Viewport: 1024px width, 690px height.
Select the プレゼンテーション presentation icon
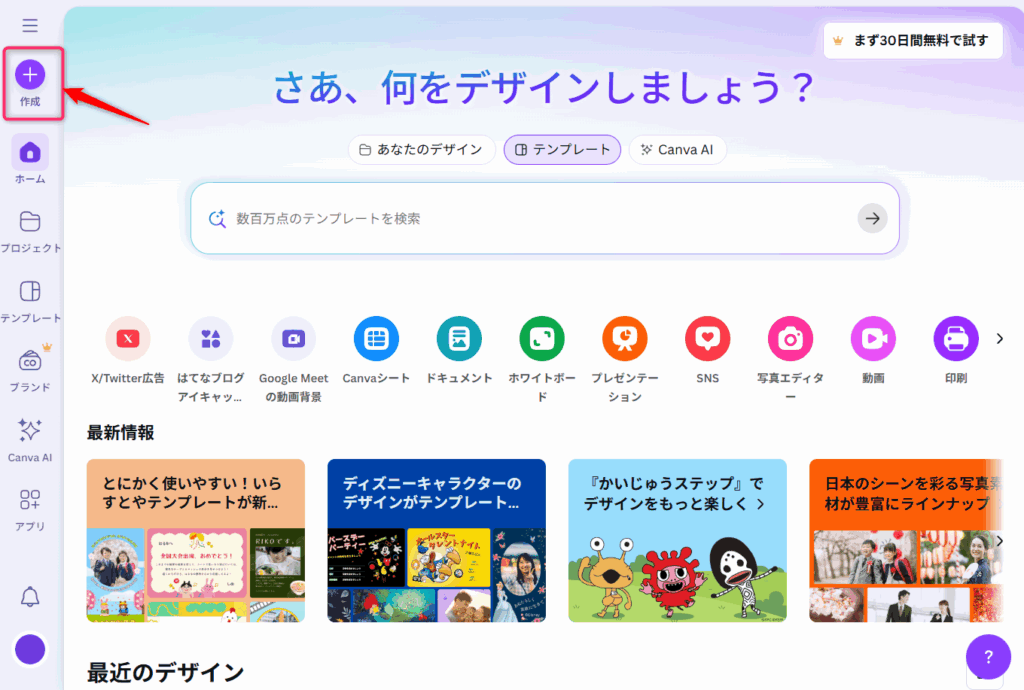click(625, 339)
